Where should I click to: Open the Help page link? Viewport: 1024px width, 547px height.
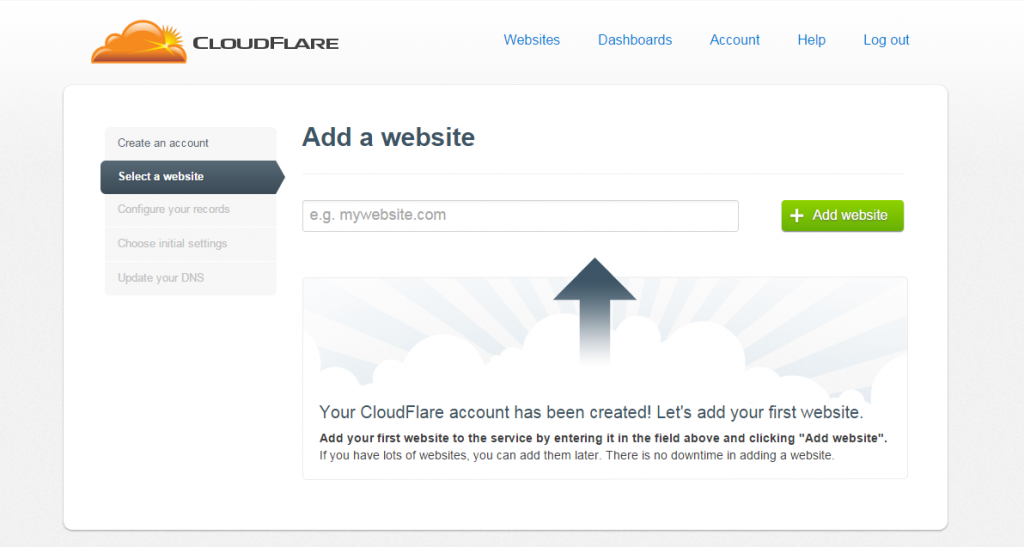(x=811, y=40)
